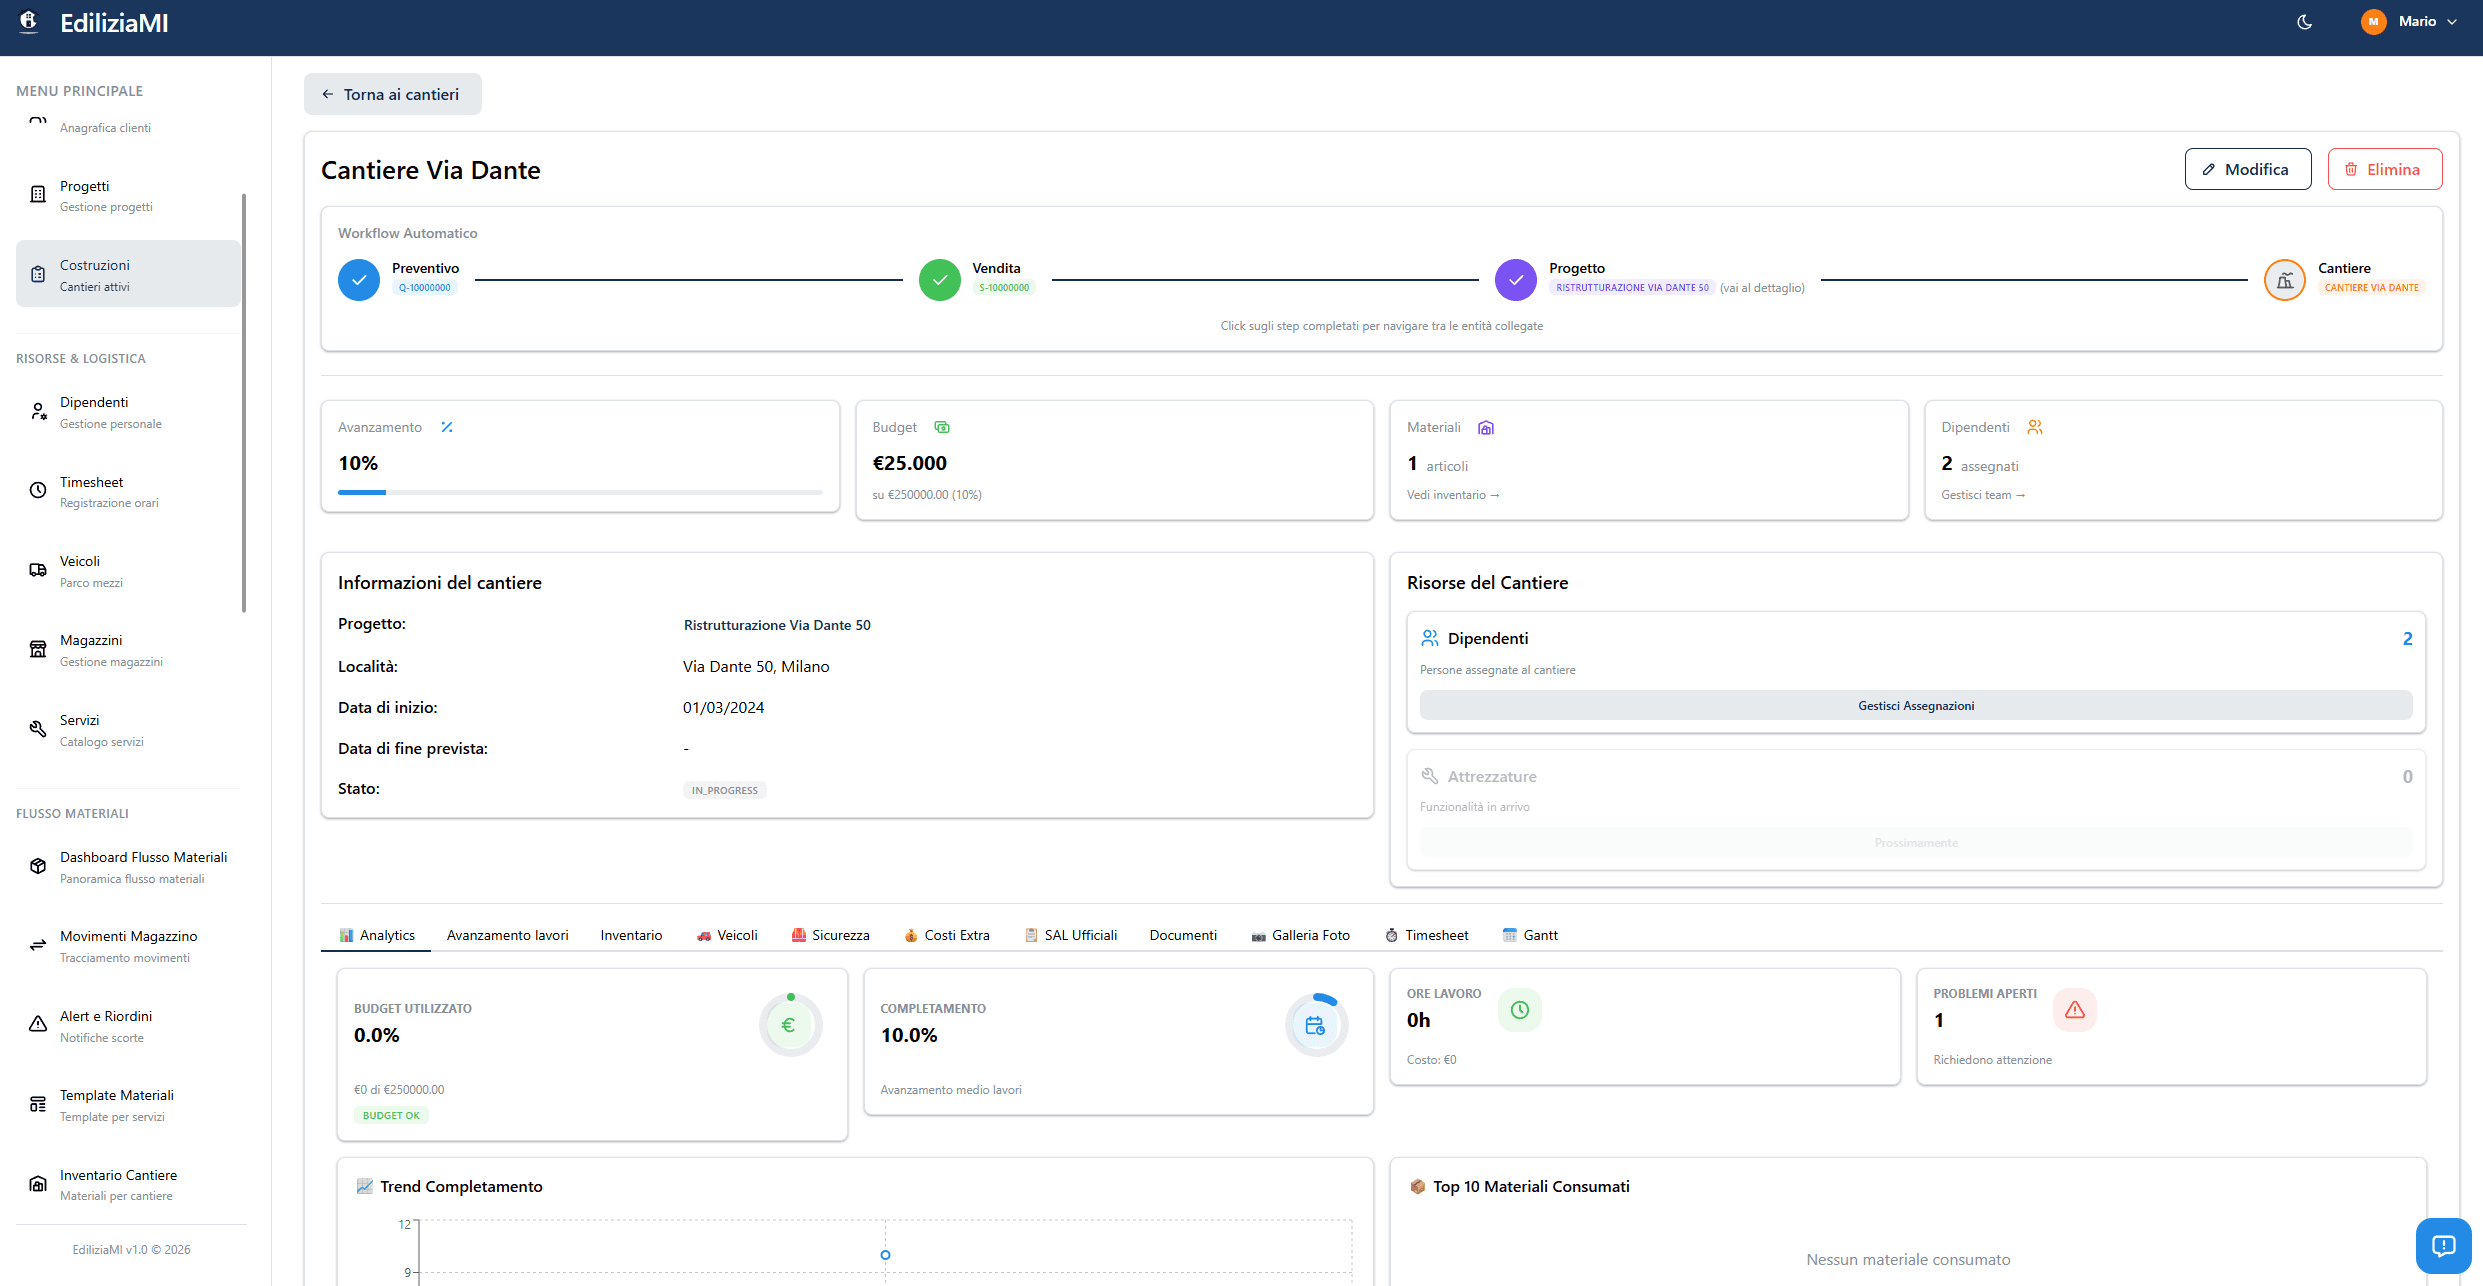
Task: Switch to the Gantt tab
Action: (x=1530, y=935)
